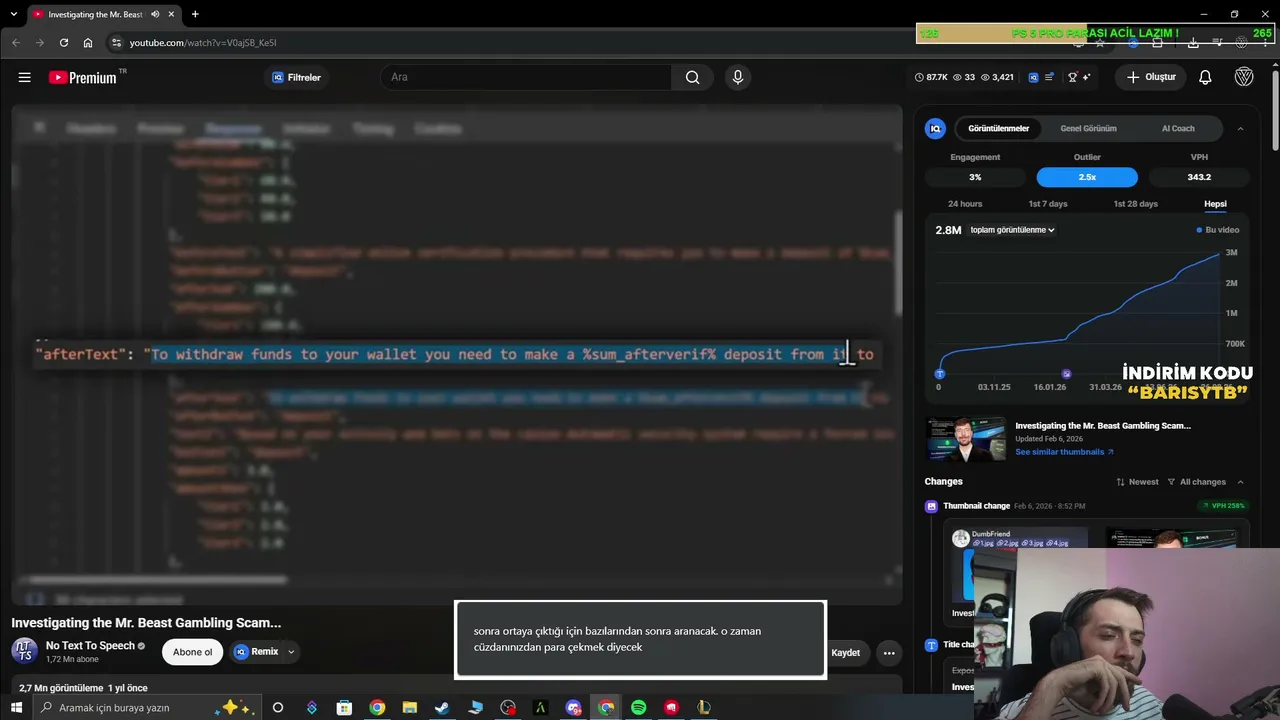This screenshot has height=720, width=1280.
Task: Expand the Remix dropdown arrow
Action: pyautogui.click(x=291, y=652)
